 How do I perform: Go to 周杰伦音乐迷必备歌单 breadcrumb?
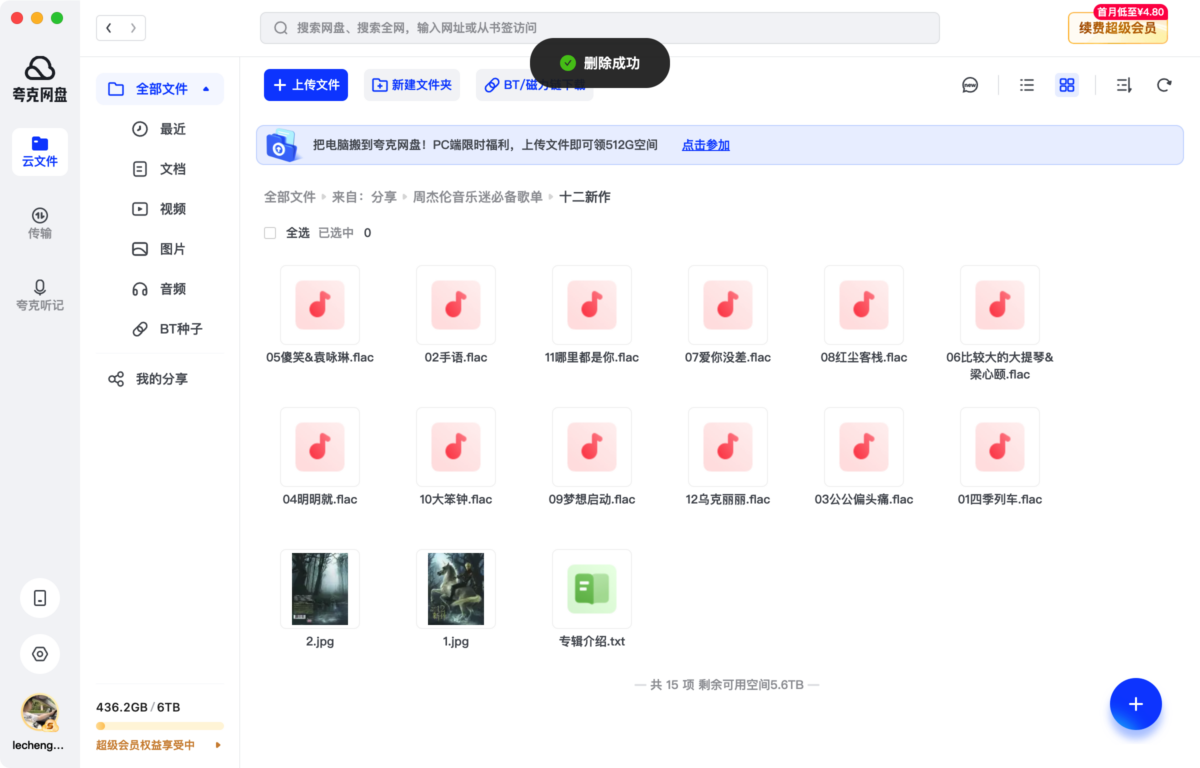click(478, 197)
